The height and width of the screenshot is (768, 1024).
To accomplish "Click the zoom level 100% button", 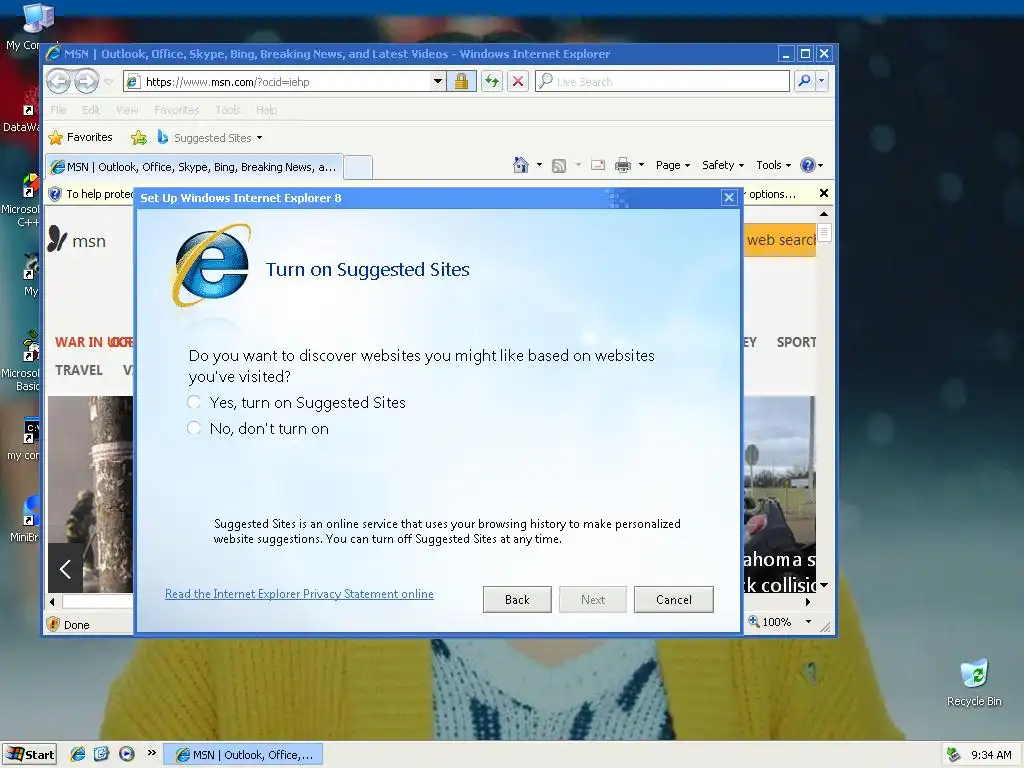I will (x=770, y=622).
